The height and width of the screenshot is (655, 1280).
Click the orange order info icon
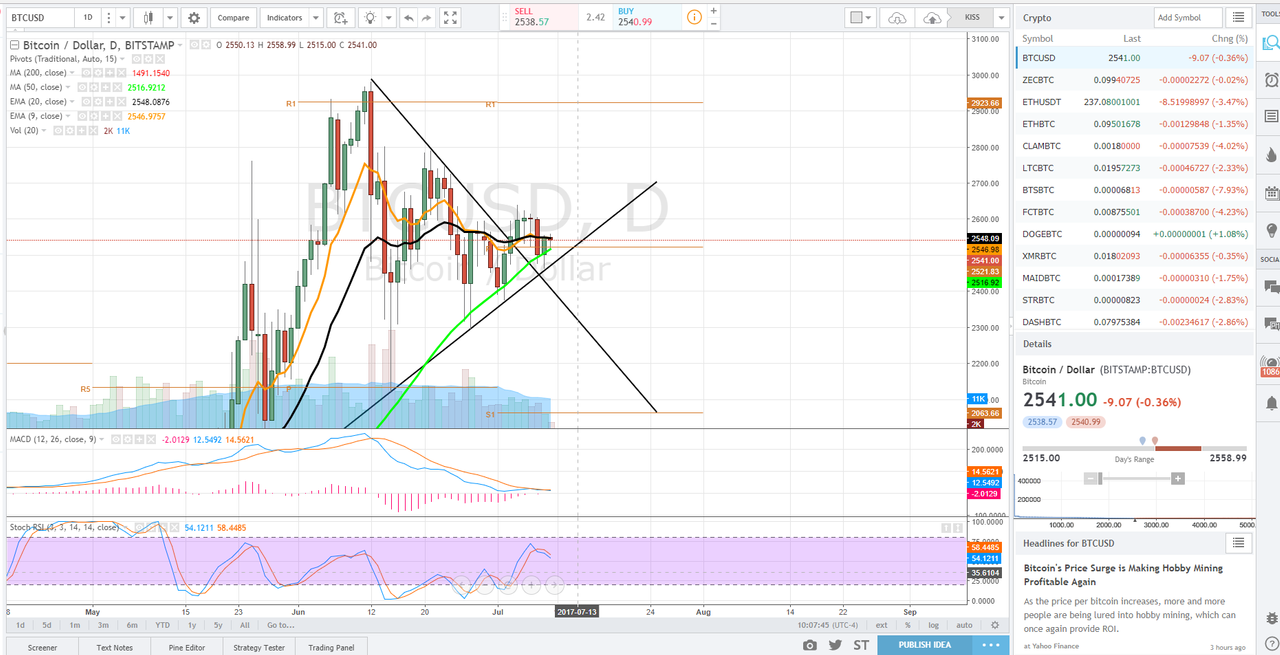[x=694, y=18]
